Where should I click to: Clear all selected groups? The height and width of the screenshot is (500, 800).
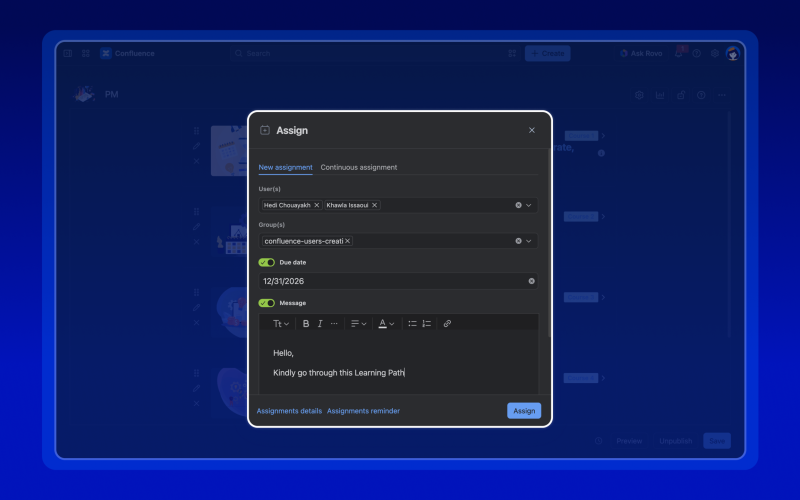tap(518, 241)
